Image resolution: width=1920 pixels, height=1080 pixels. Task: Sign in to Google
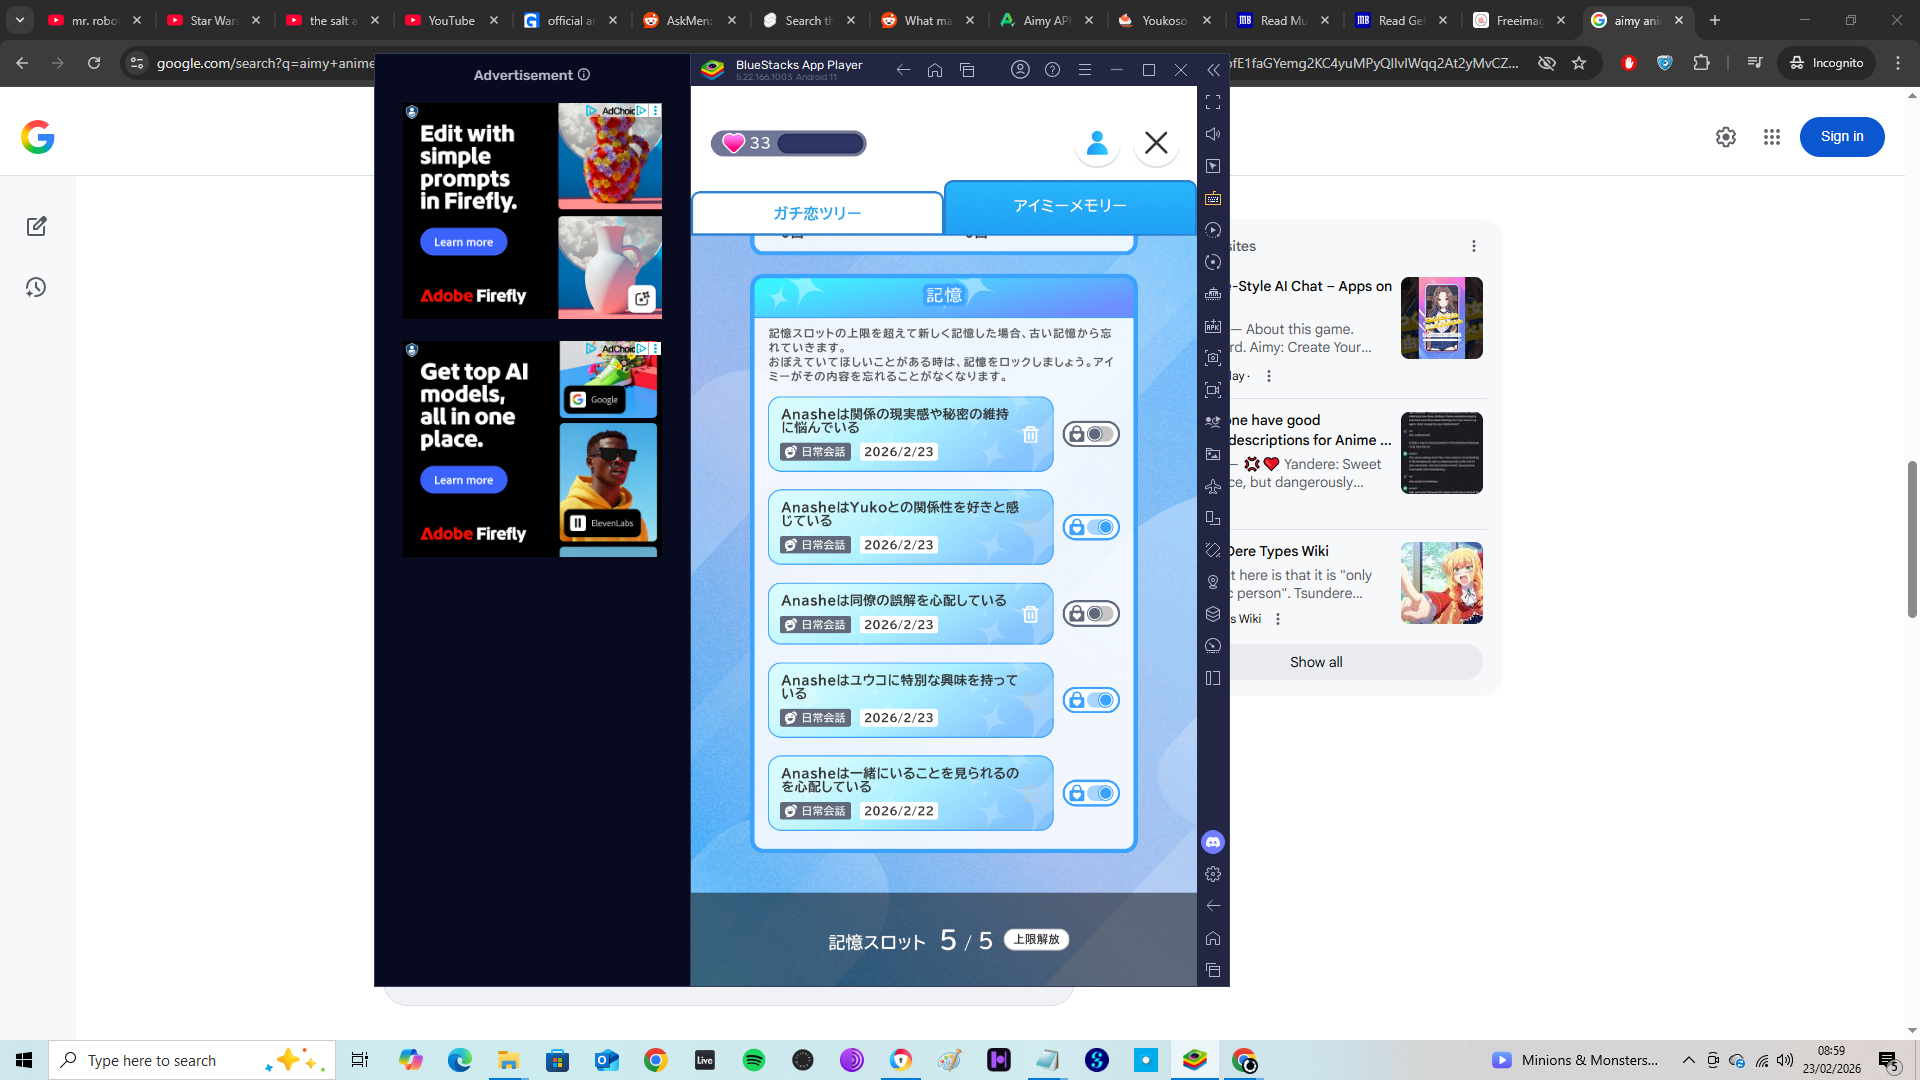1842,137
